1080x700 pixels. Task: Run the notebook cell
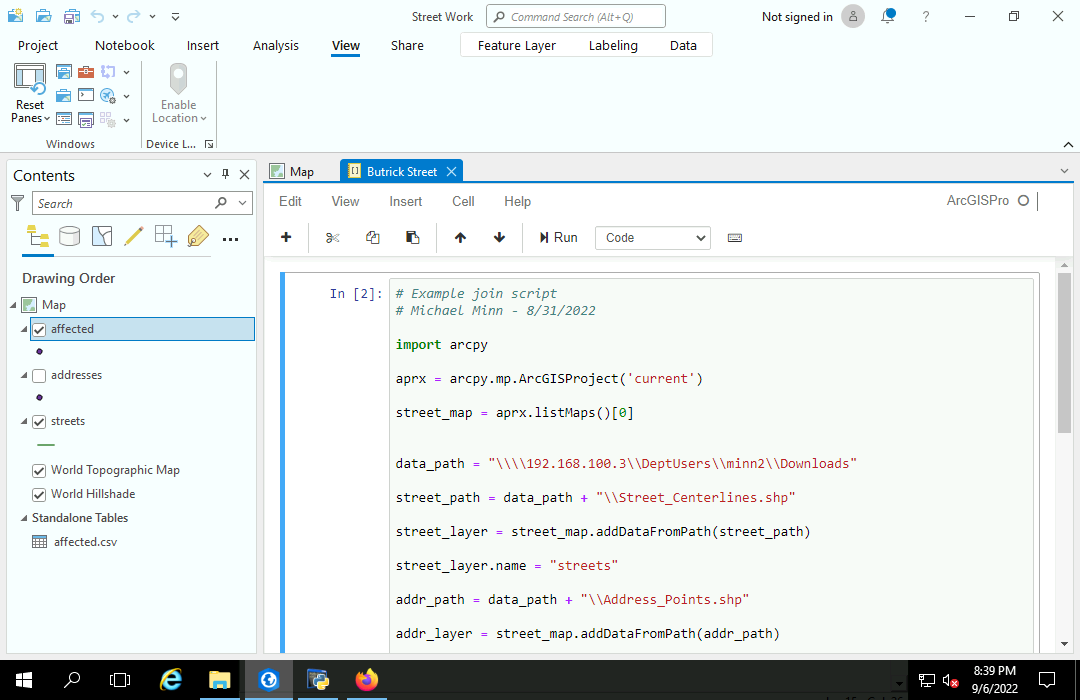(x=557, y=237)
